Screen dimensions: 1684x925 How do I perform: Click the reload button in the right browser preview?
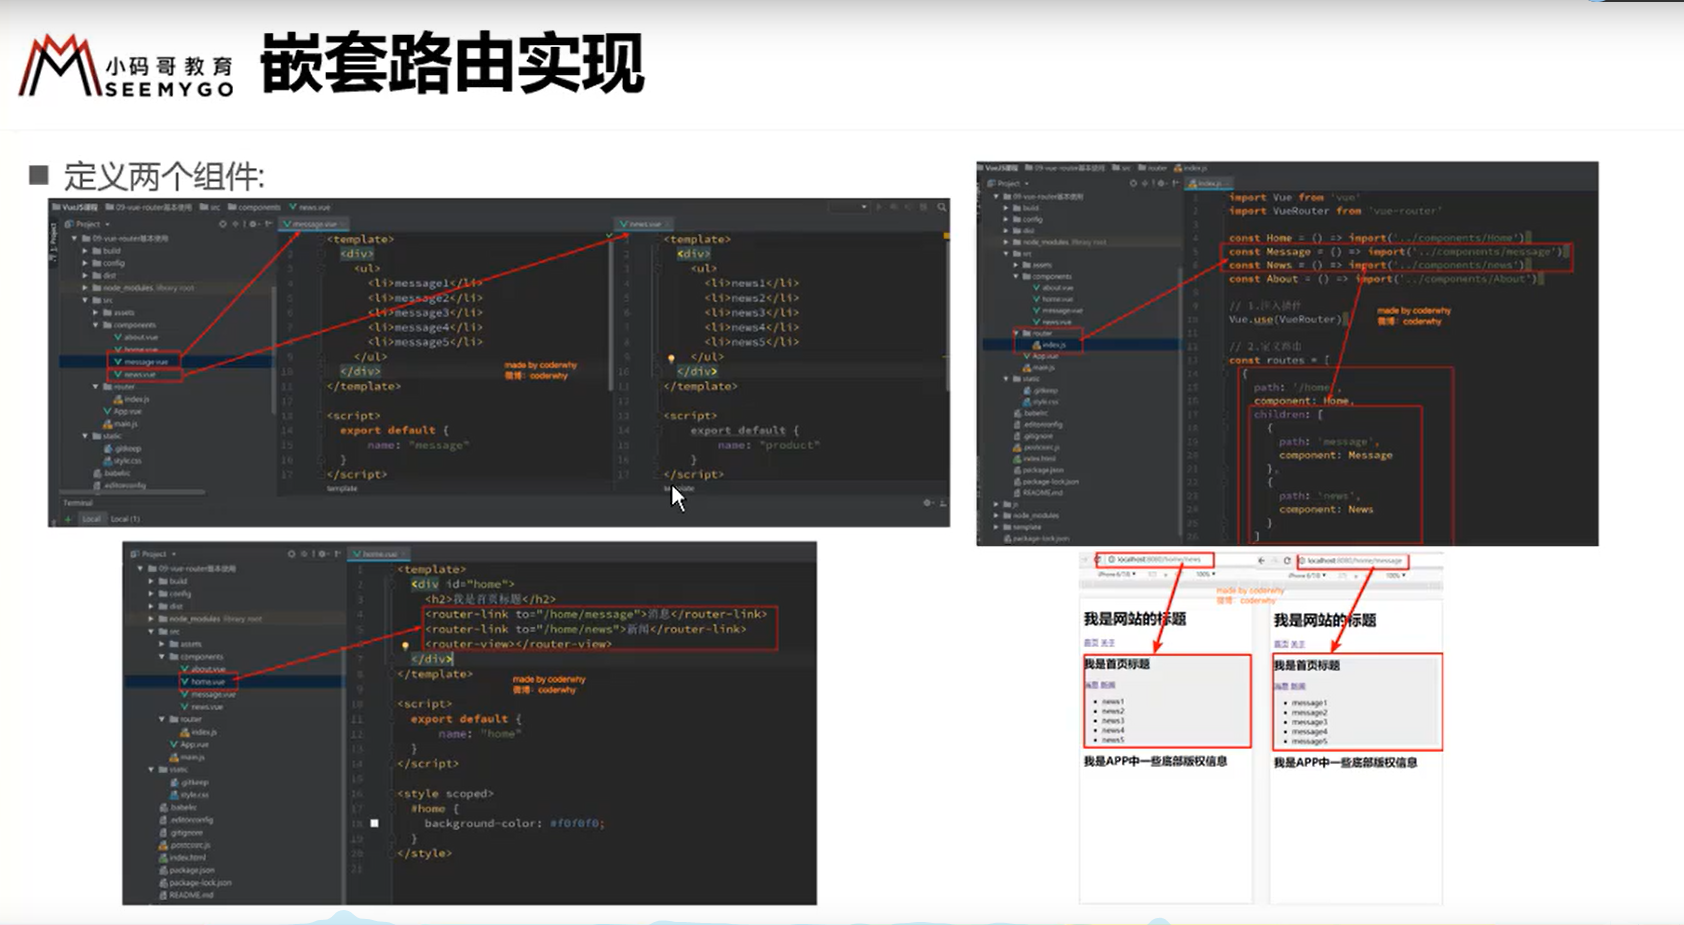click(1287, 561)
